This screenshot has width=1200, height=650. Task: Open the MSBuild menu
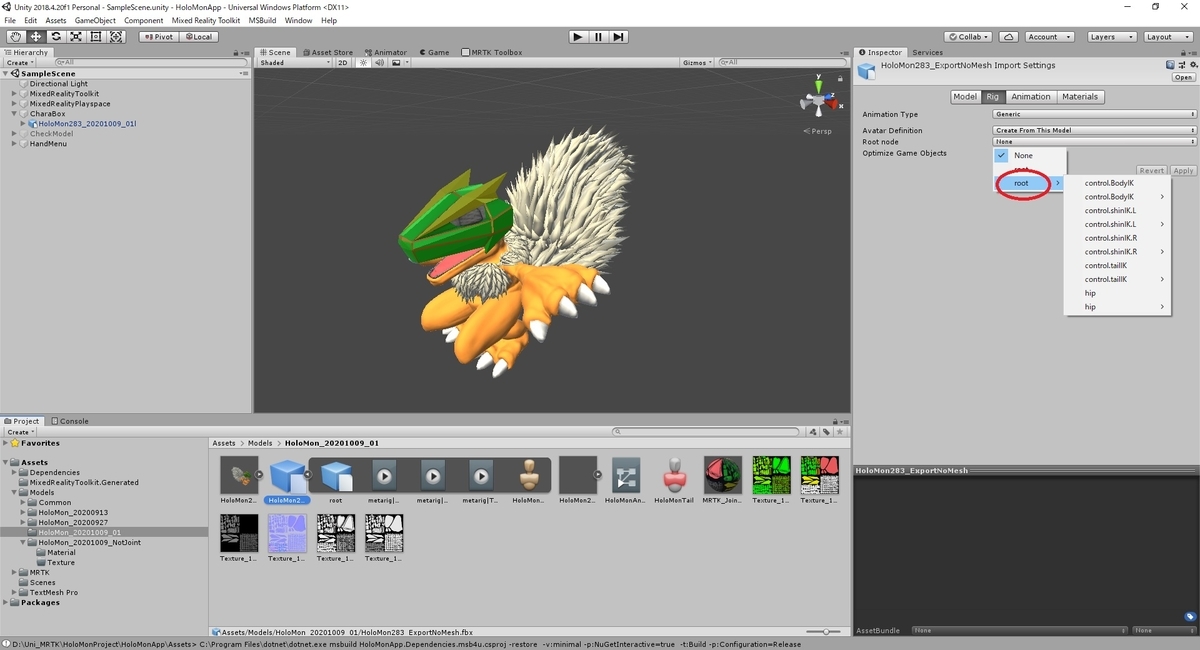tap(262, 20)
